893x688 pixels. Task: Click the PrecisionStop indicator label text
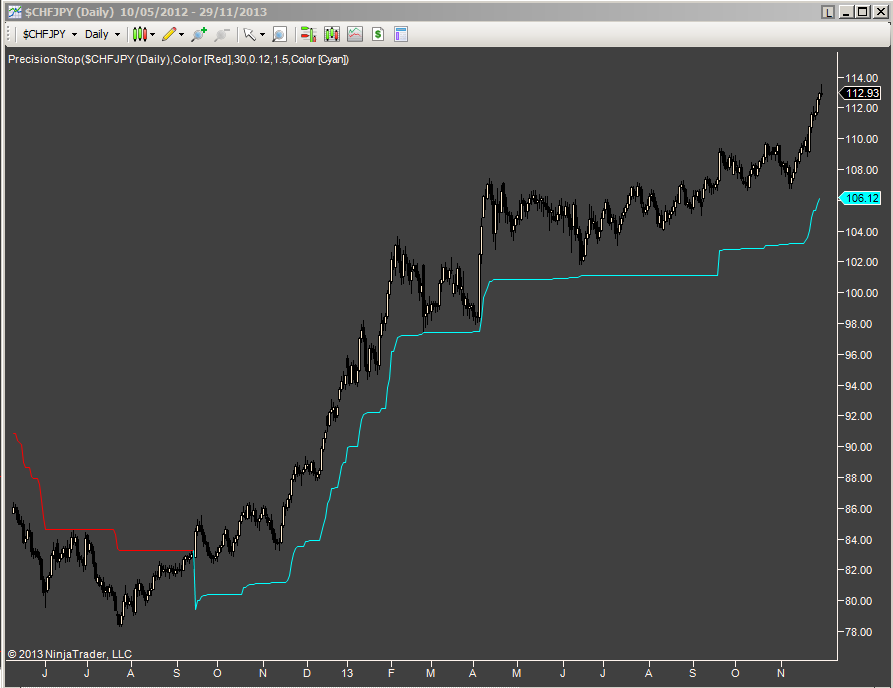tap(175, 59)
